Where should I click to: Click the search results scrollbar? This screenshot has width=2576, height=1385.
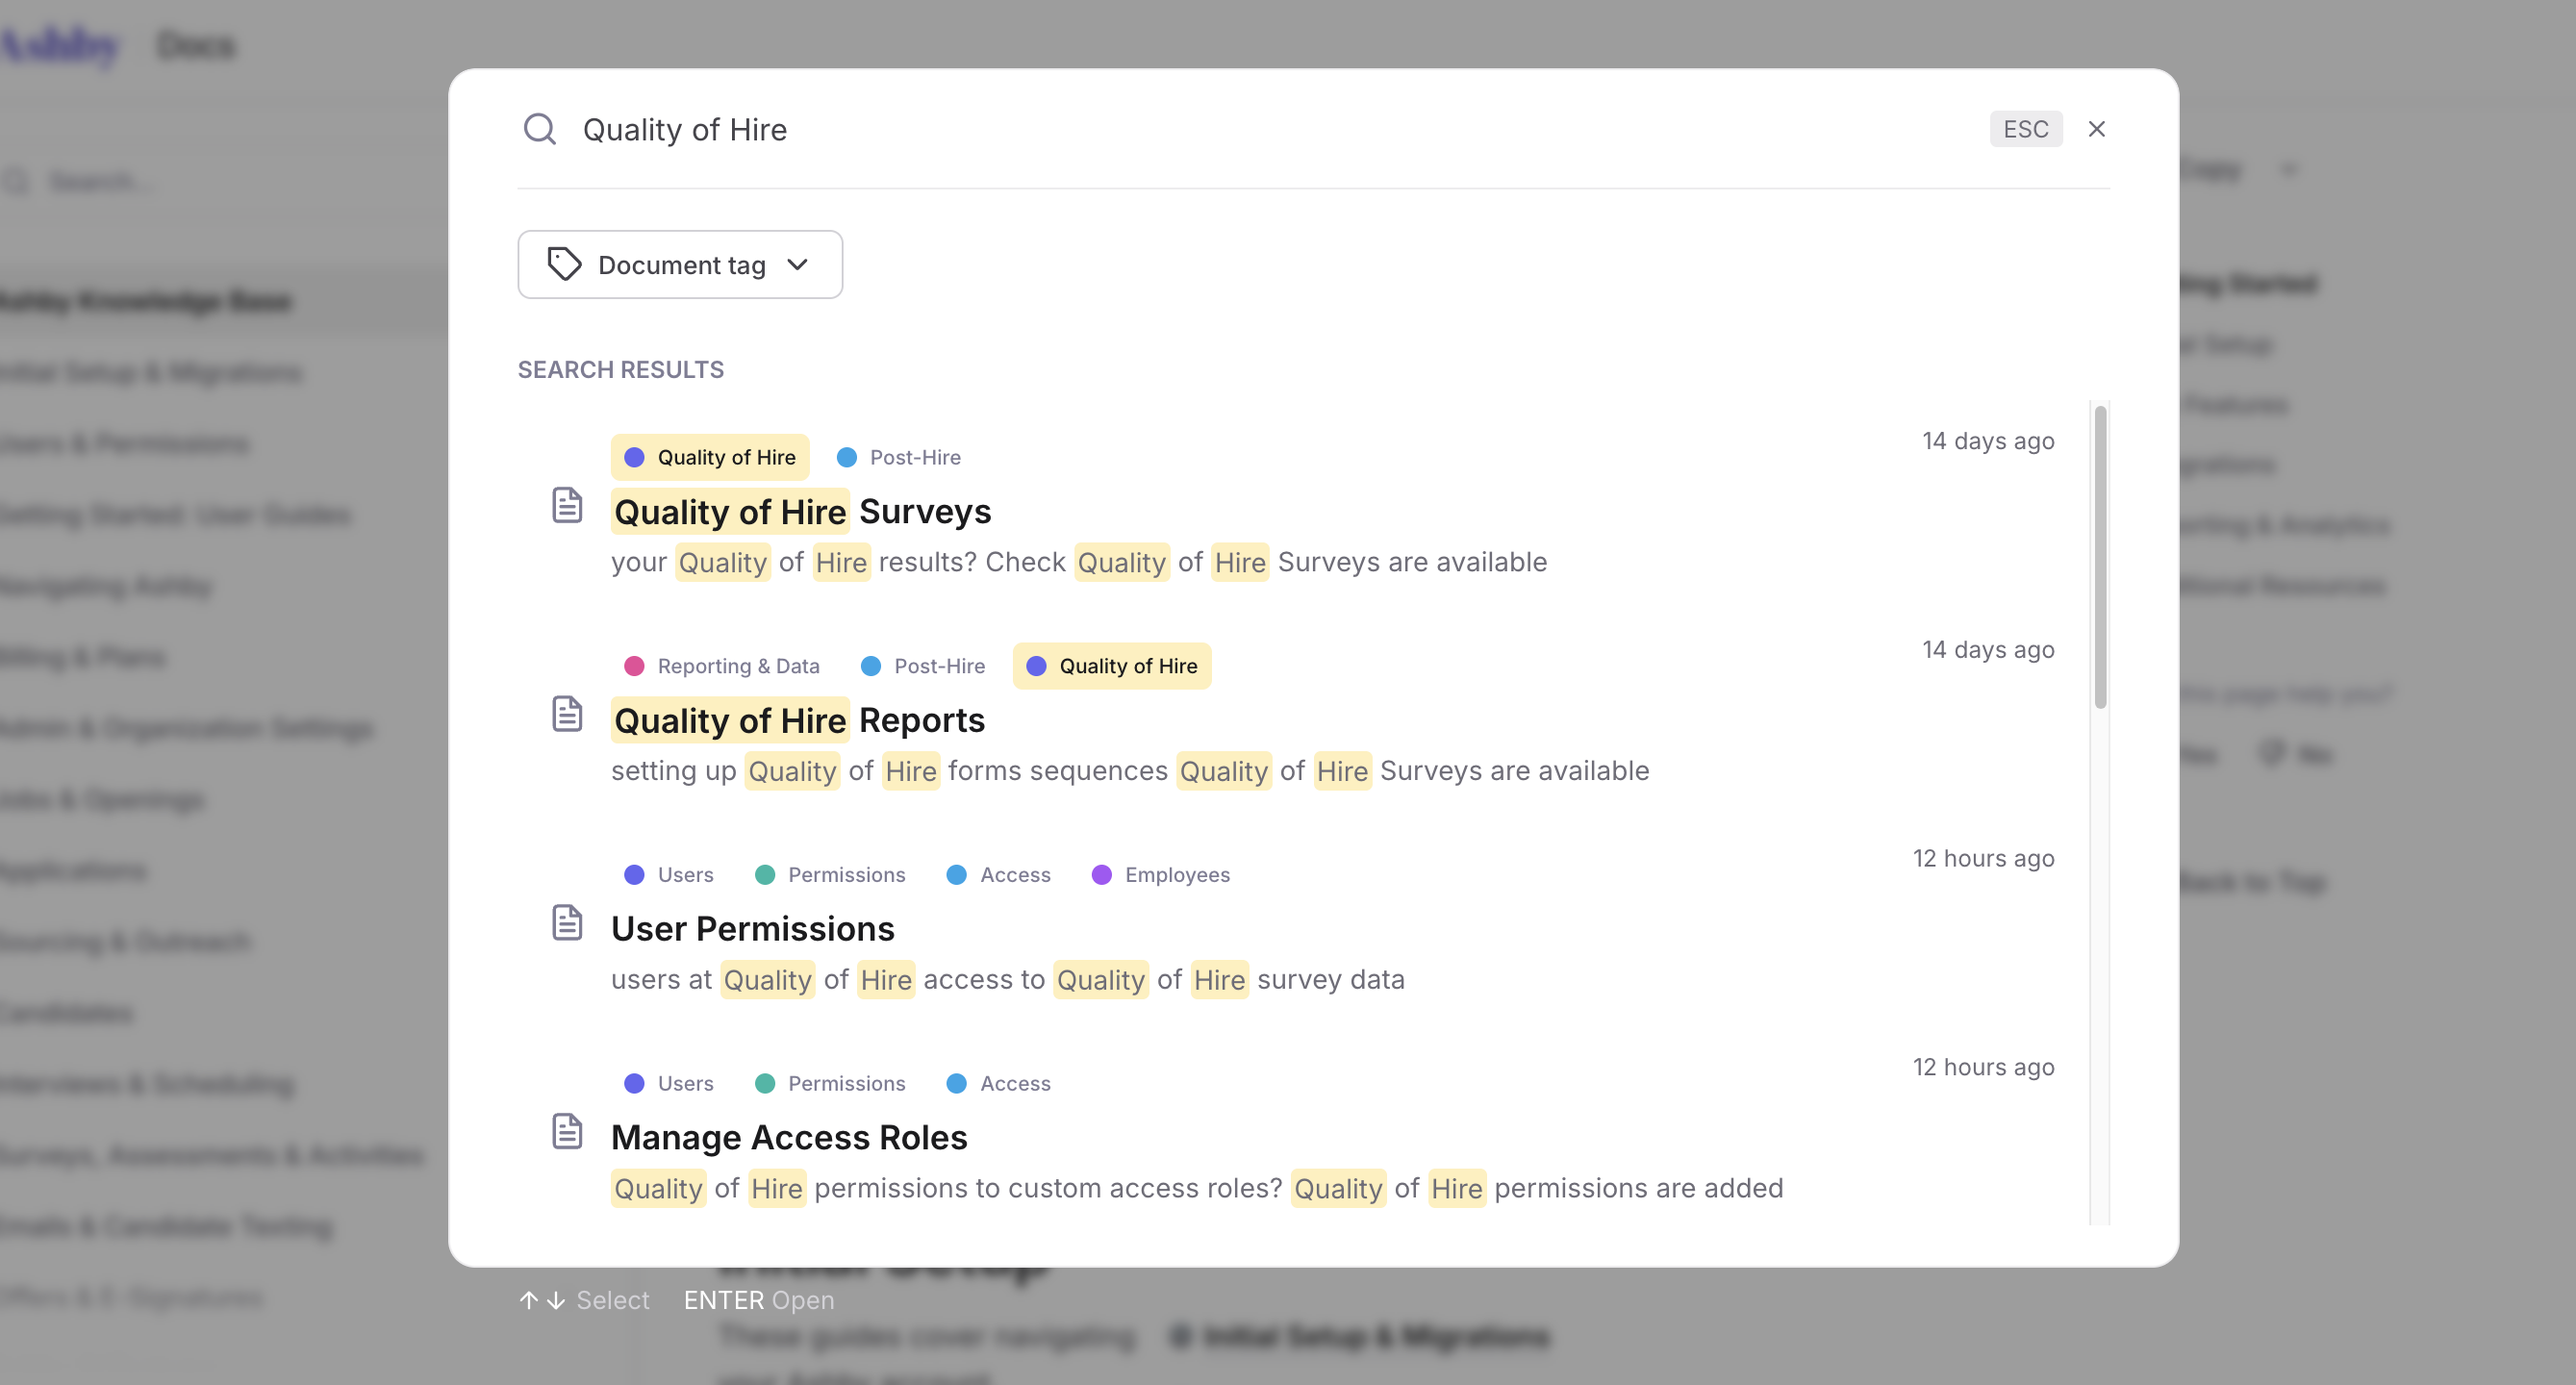pos(2100,557)
